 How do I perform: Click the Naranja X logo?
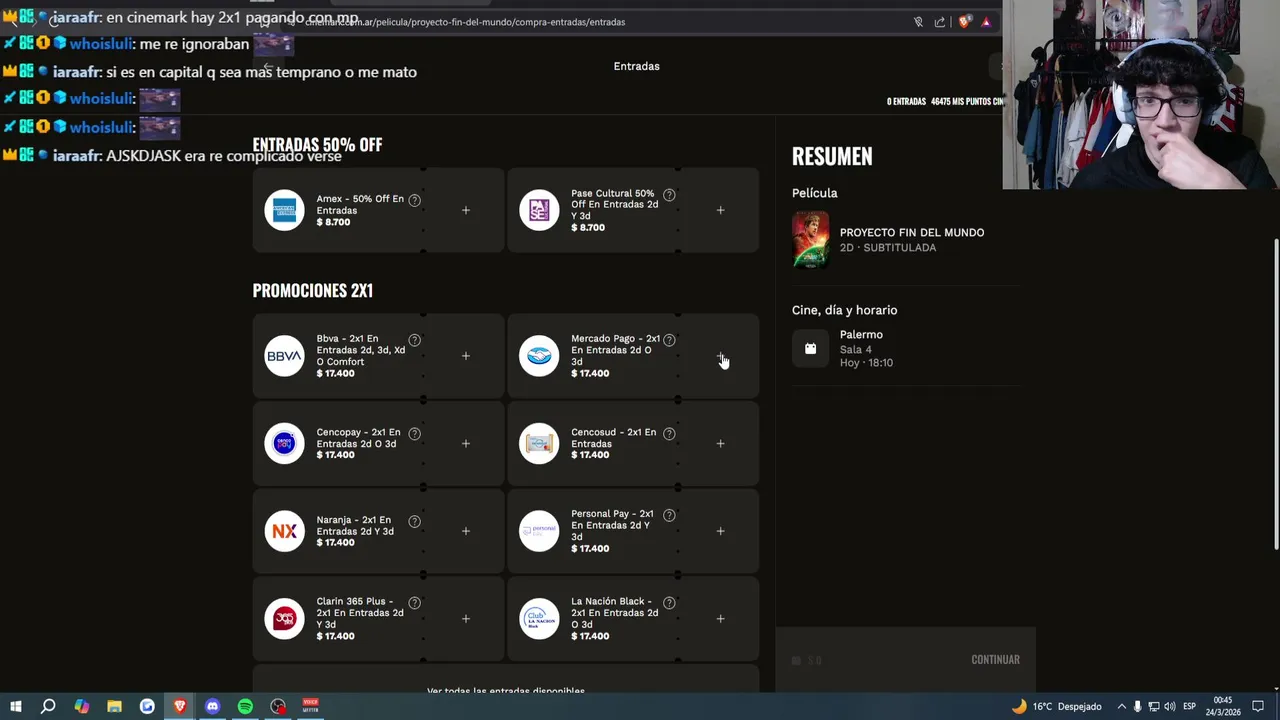(284, 531)
